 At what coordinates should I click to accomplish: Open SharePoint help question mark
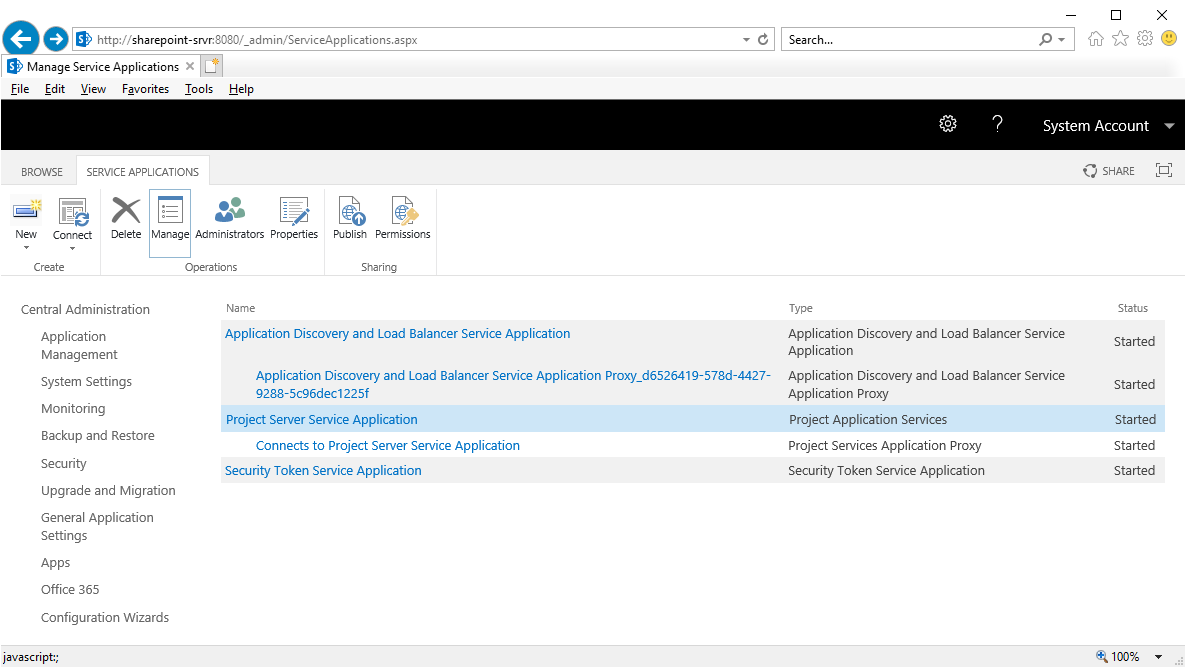point(997,124)
